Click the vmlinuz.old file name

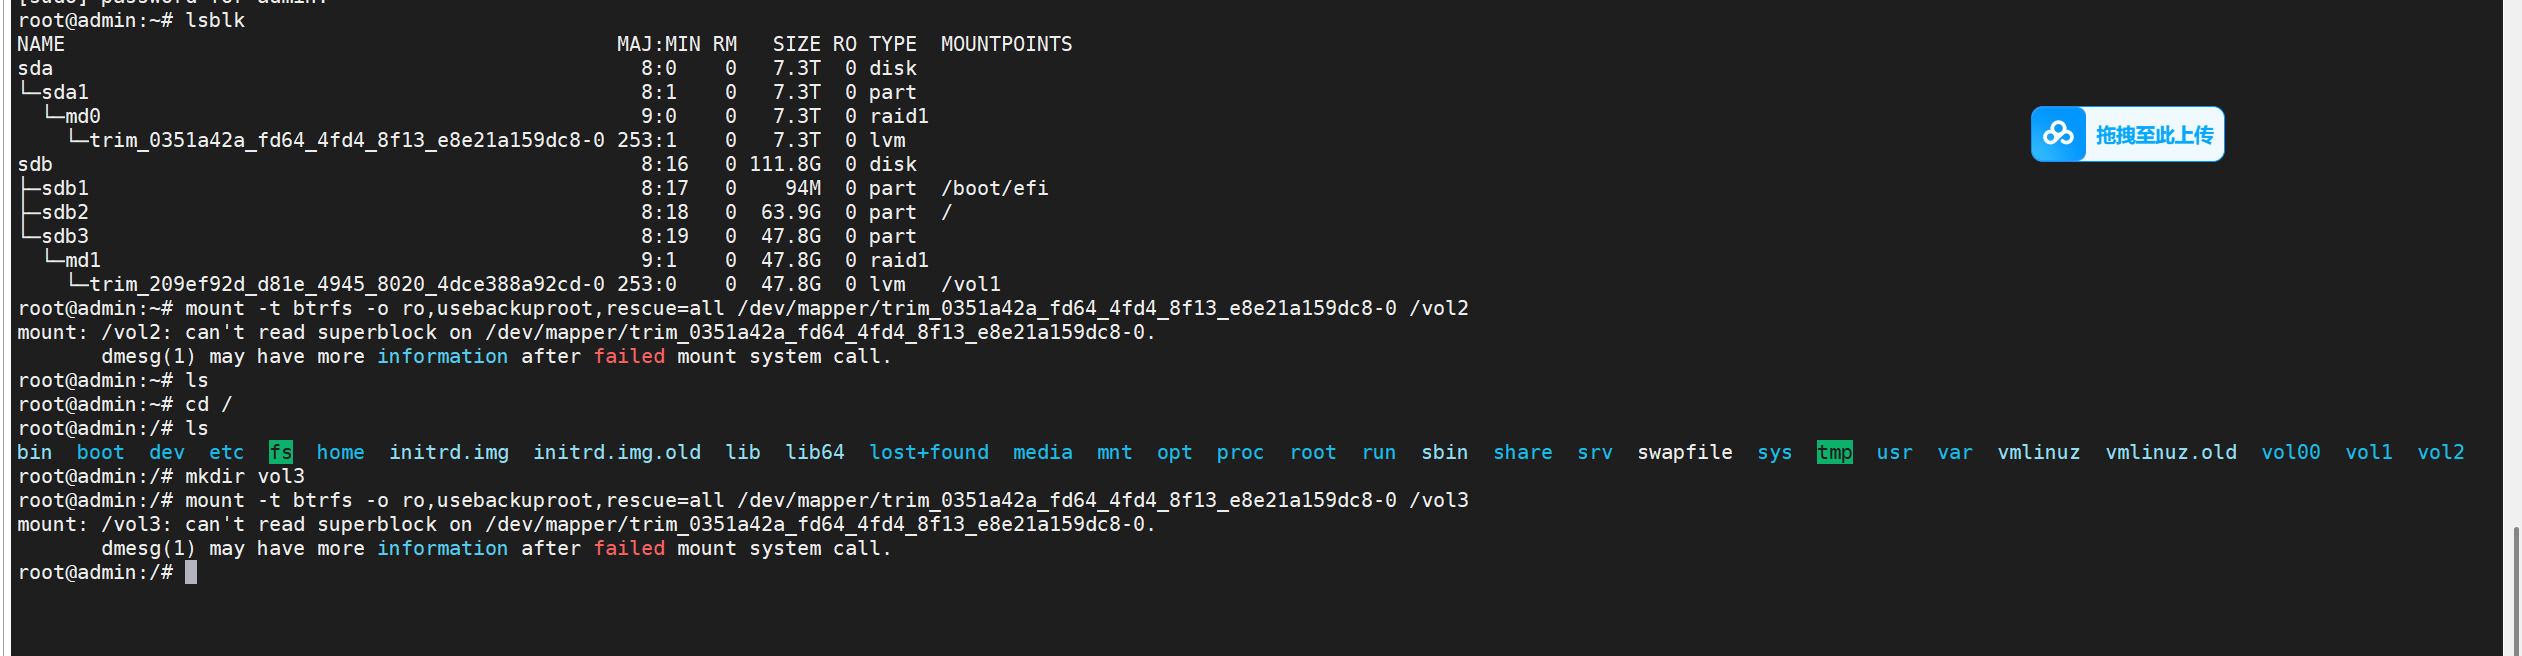click(x=2170, y=452)
